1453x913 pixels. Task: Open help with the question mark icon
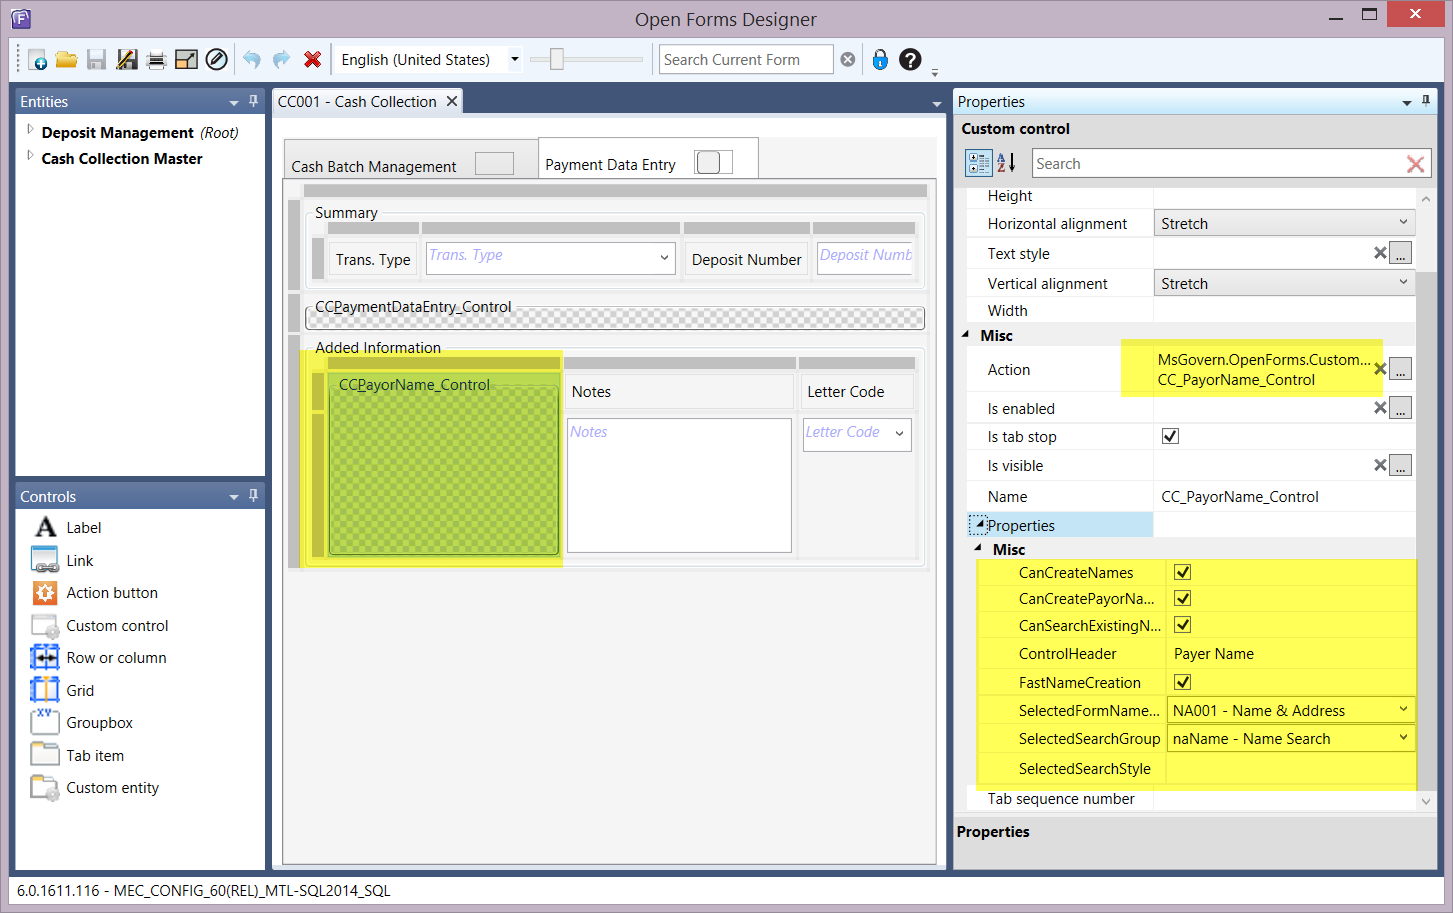pos(910,60)
